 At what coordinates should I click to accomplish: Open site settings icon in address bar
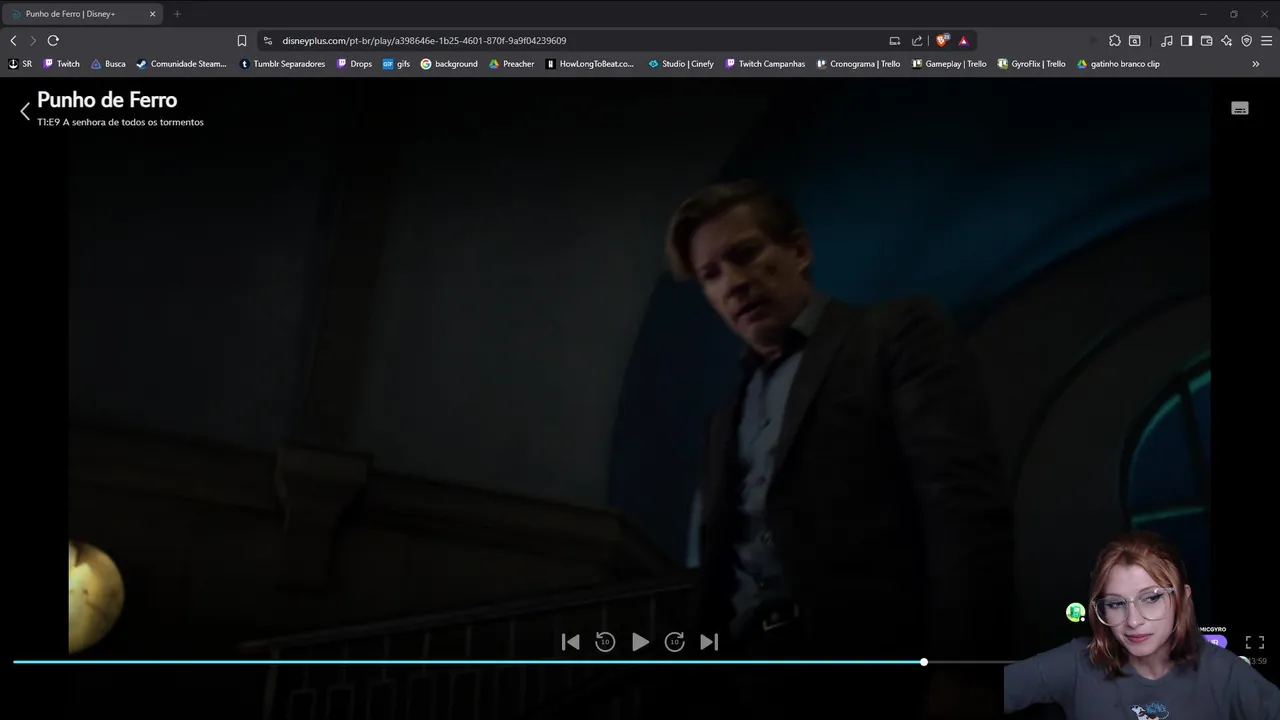point(267,41)
